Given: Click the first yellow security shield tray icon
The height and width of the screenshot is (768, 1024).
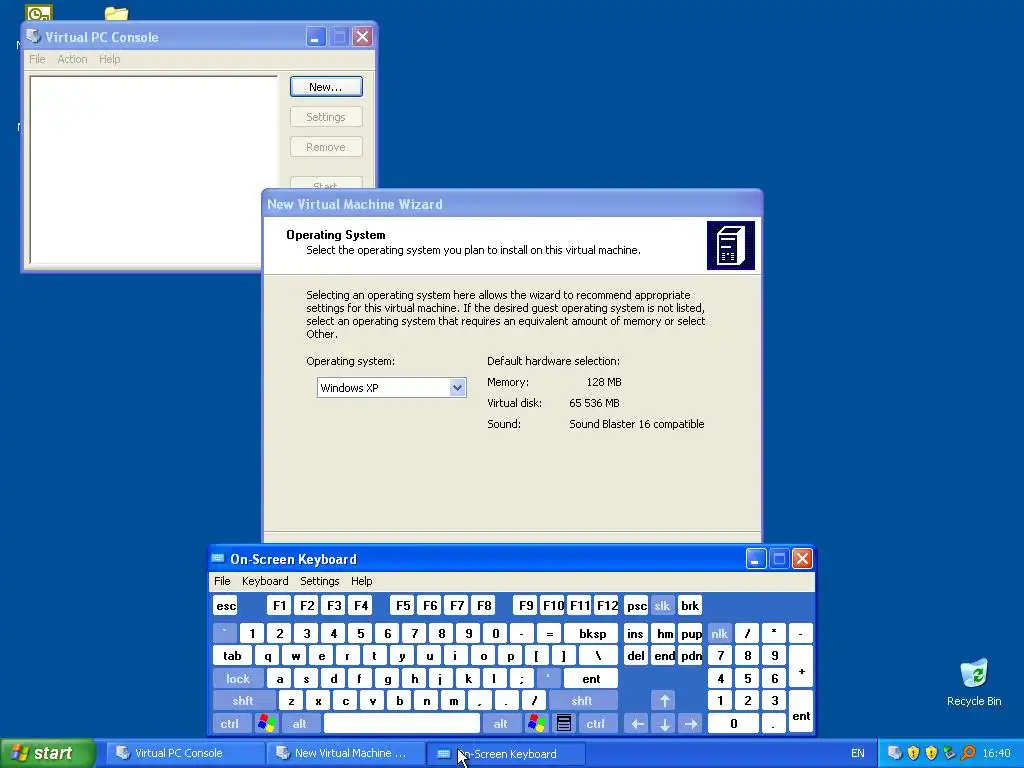Looking at the screenshot, I should pyautogui.click(x=914, y=753).
